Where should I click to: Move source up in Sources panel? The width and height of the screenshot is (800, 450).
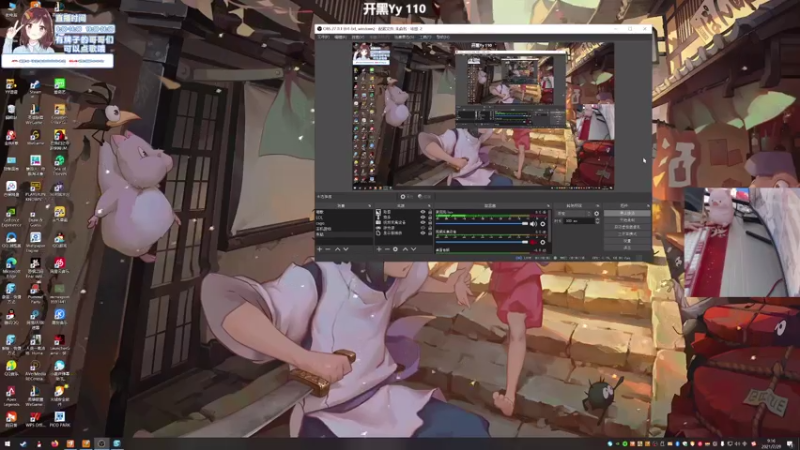coord(406,249)
